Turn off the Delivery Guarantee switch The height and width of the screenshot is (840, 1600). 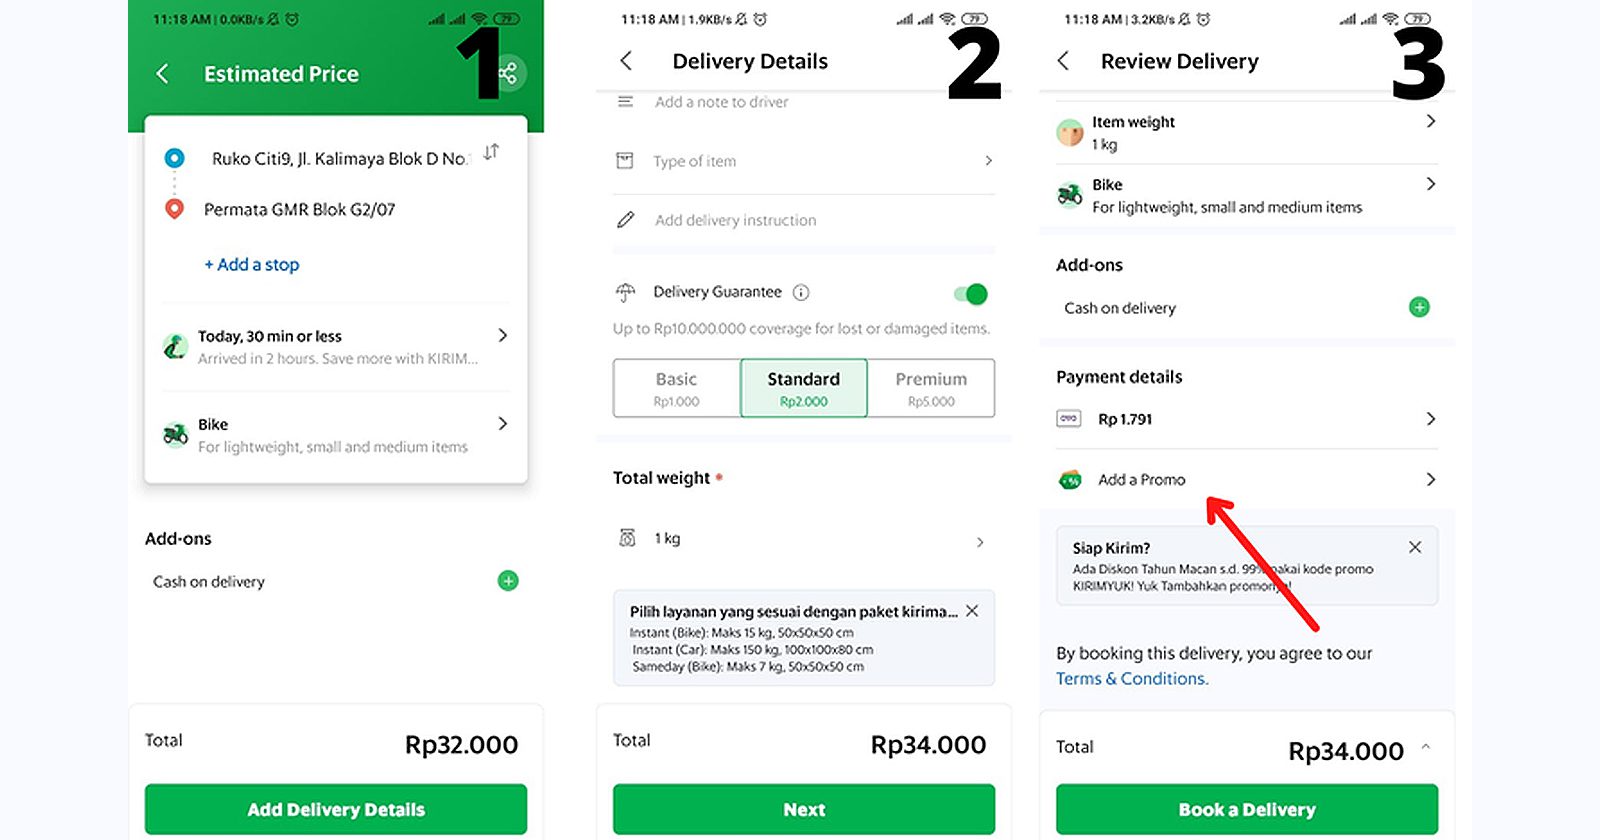click(x=971, y=294)
